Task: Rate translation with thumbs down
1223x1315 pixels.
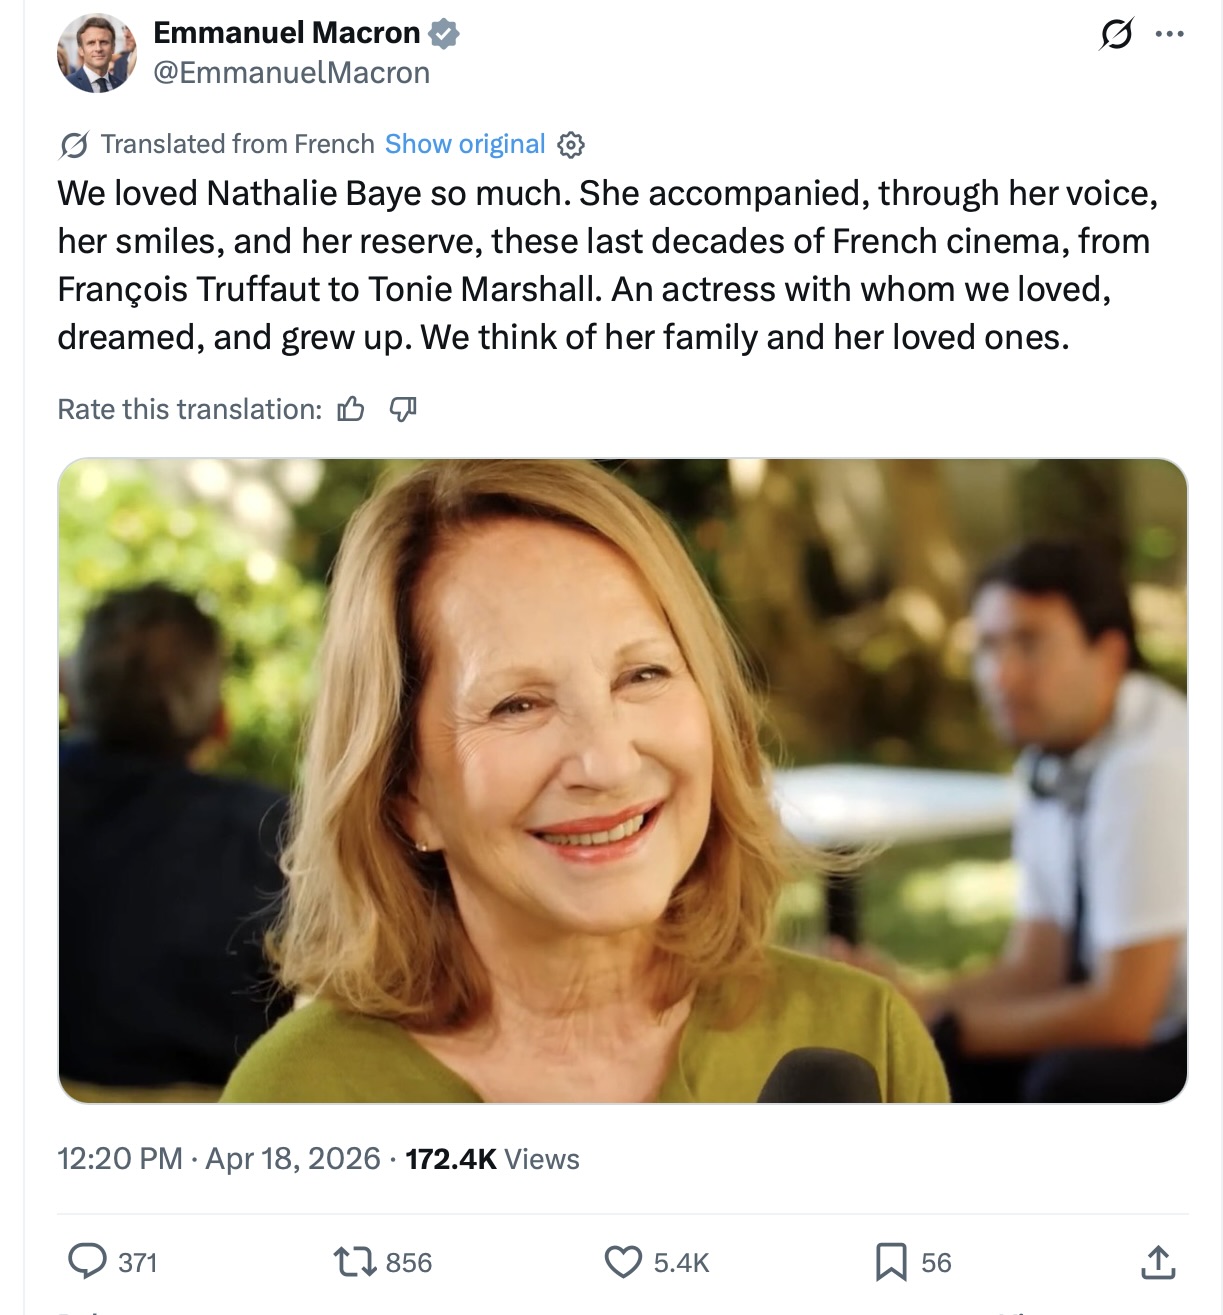Action: (x=403, y=409)
